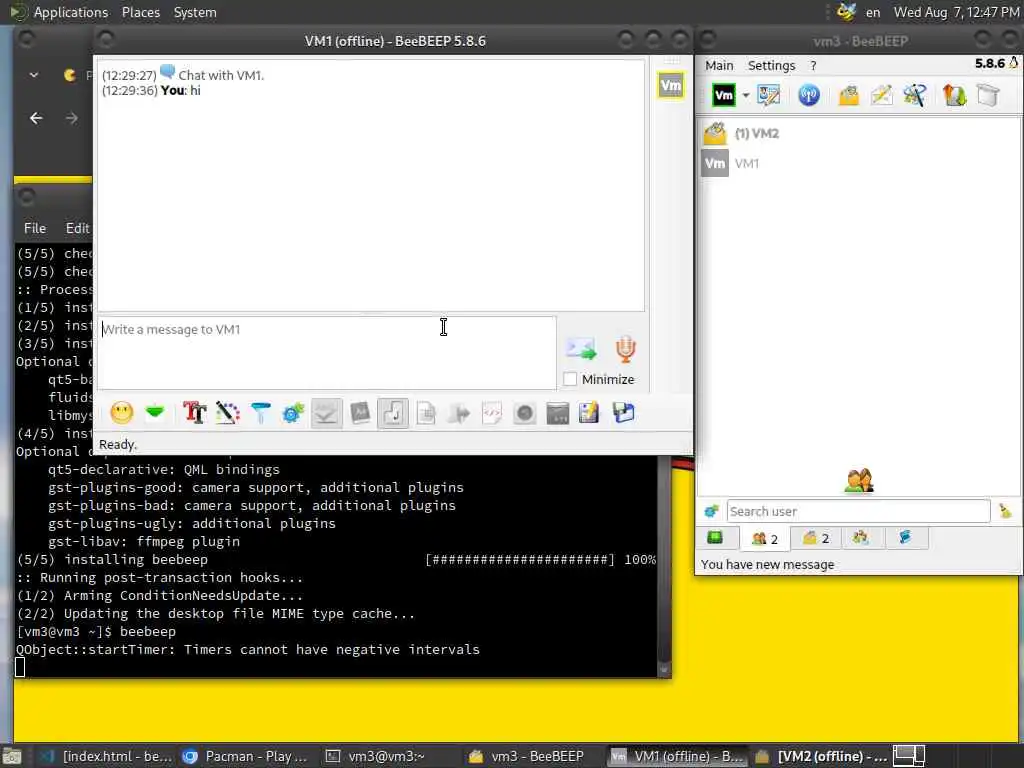
Task: Switch to the groups tab
Action: (x=861, y=537)
